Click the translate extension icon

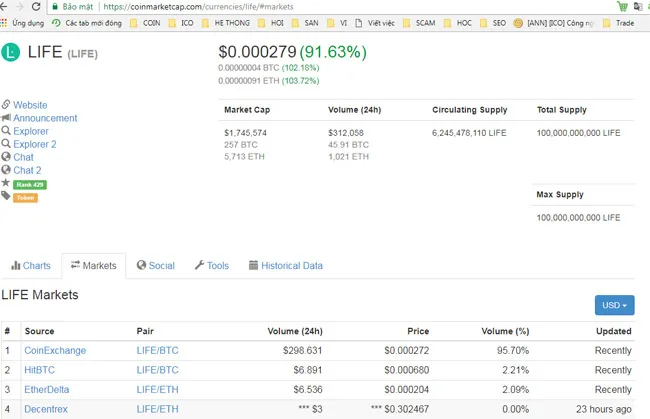click(x=638, y=7)
